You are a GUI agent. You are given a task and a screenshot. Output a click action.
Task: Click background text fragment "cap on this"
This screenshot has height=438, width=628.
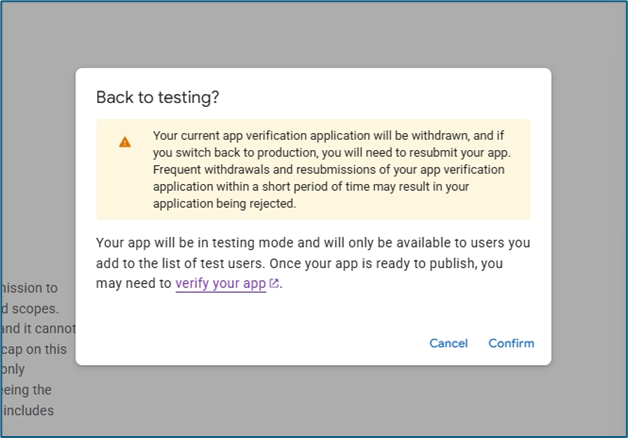33,349
